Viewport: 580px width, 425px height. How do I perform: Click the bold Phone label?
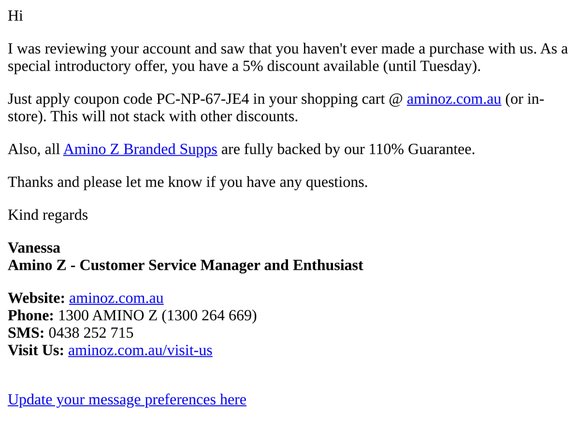click(31, 316)
